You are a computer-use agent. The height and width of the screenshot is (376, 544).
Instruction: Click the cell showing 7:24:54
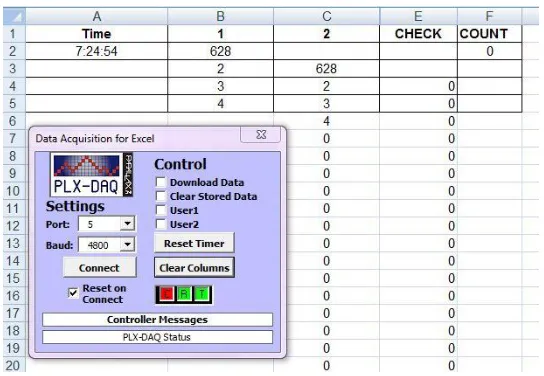tap(96, 51)
